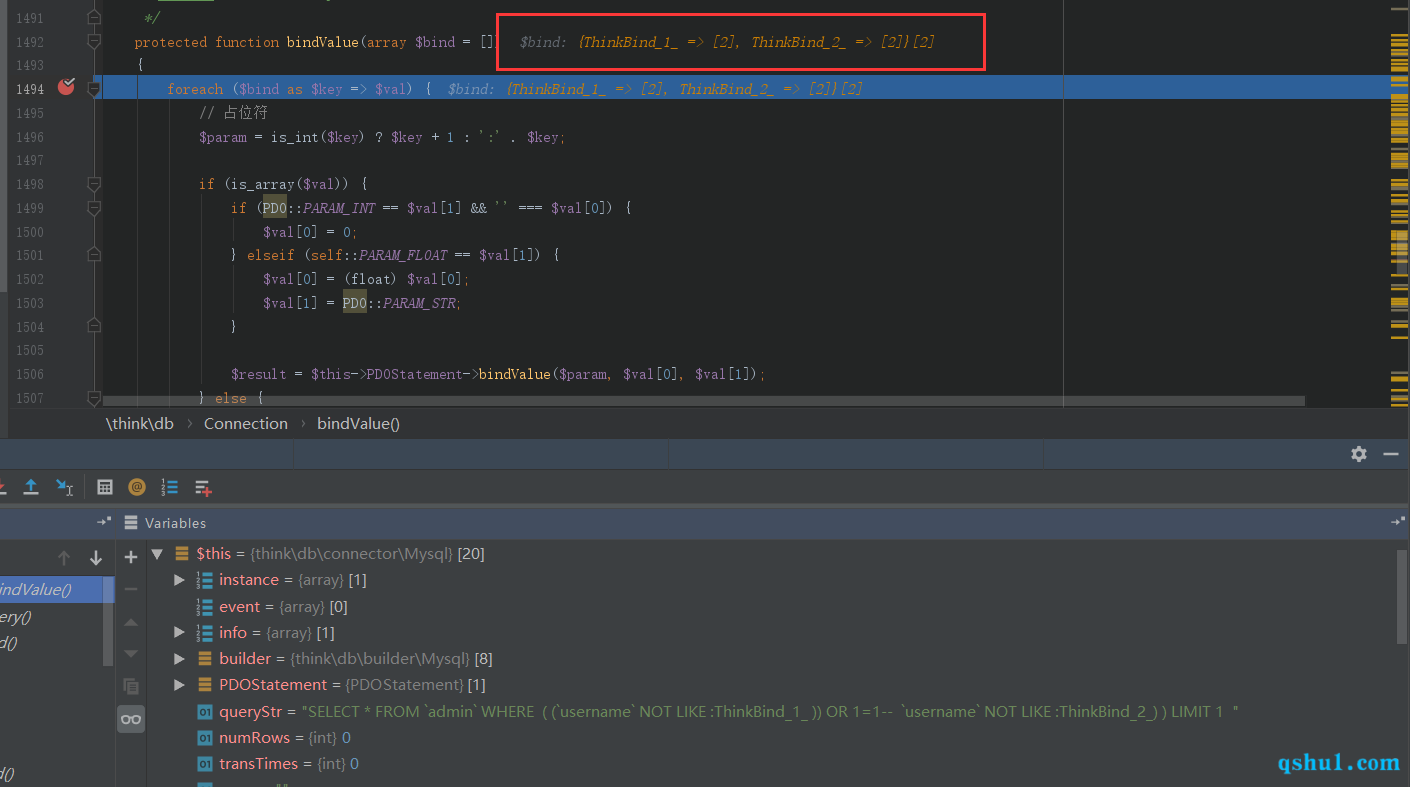This screenshot has height=787, width=1410.
Task: Click the editor horizontal scrollbar
Action: coord(704,401)
